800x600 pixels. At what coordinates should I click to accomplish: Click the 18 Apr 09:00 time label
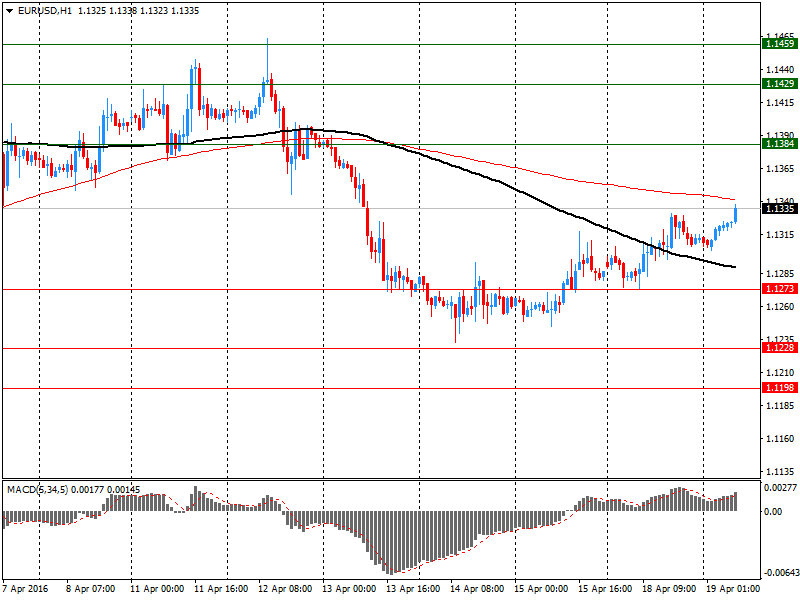669,589
